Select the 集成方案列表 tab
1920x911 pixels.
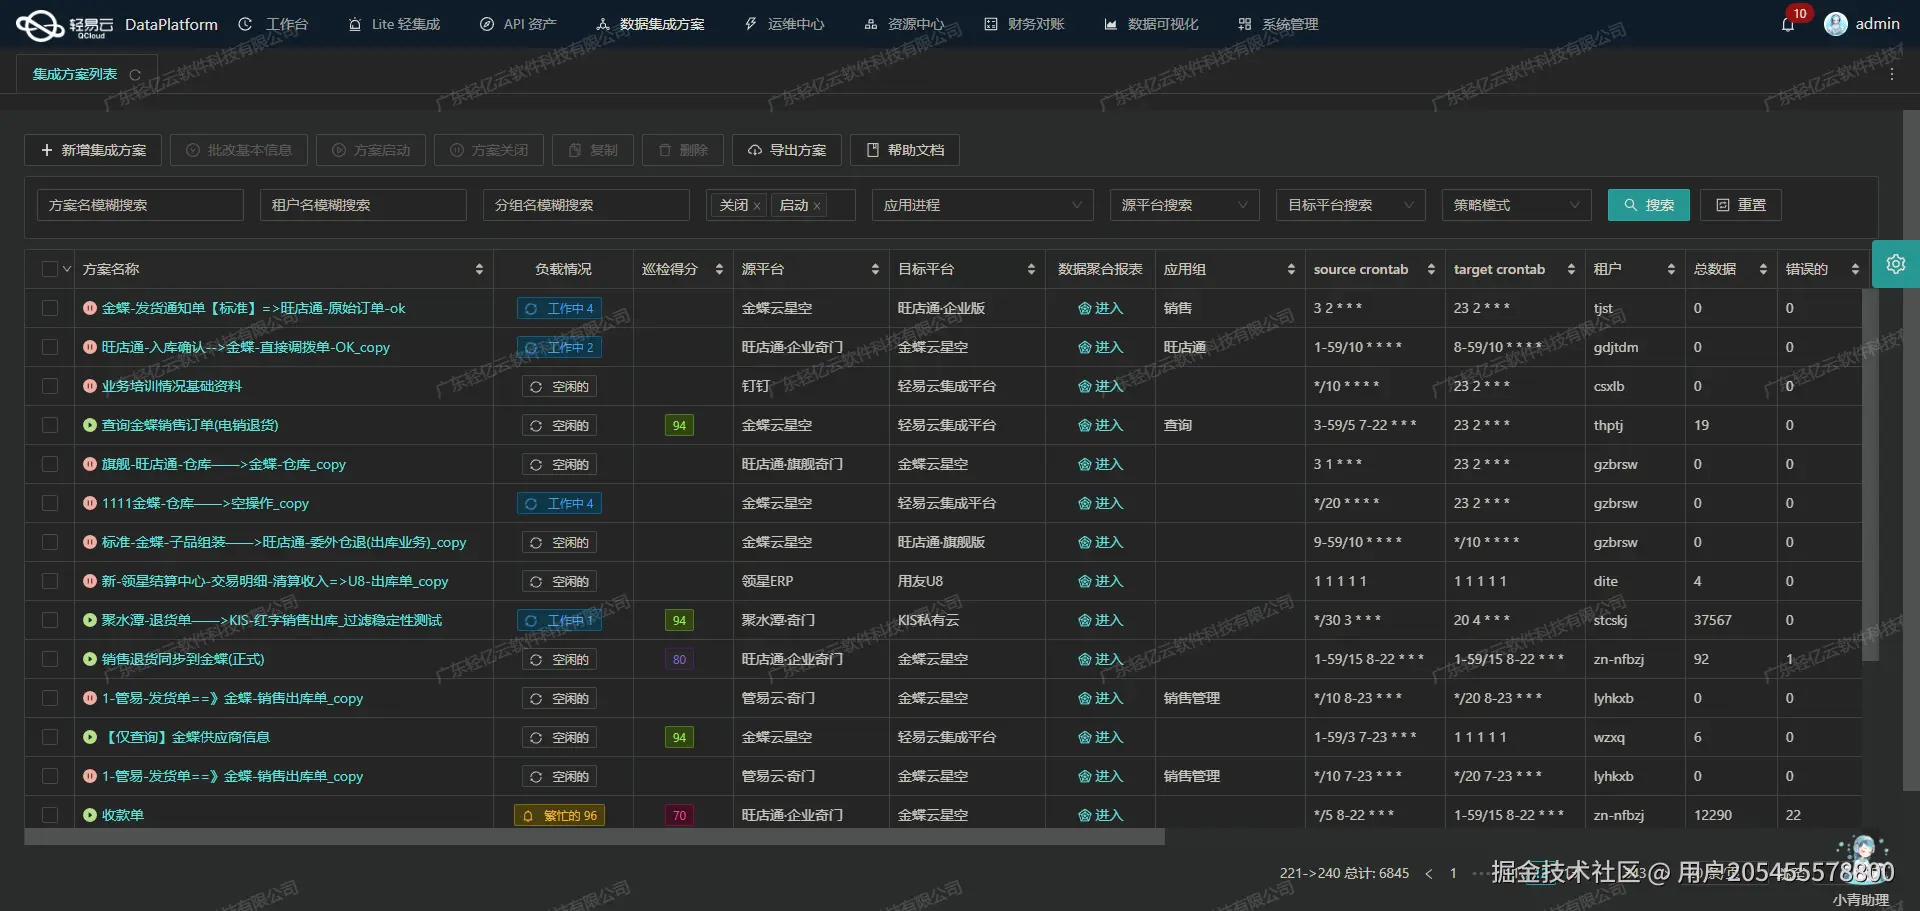pyautogui.click(x=75, y=73)
